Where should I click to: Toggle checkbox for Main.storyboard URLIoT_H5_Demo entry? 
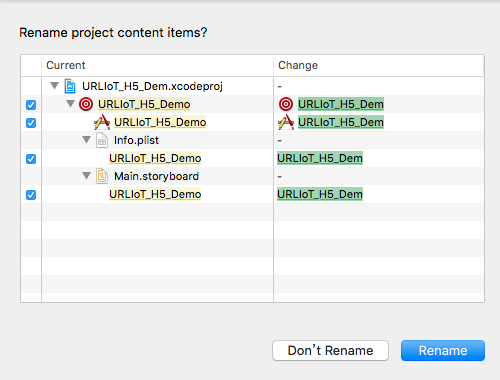click(x=31, y=195)
